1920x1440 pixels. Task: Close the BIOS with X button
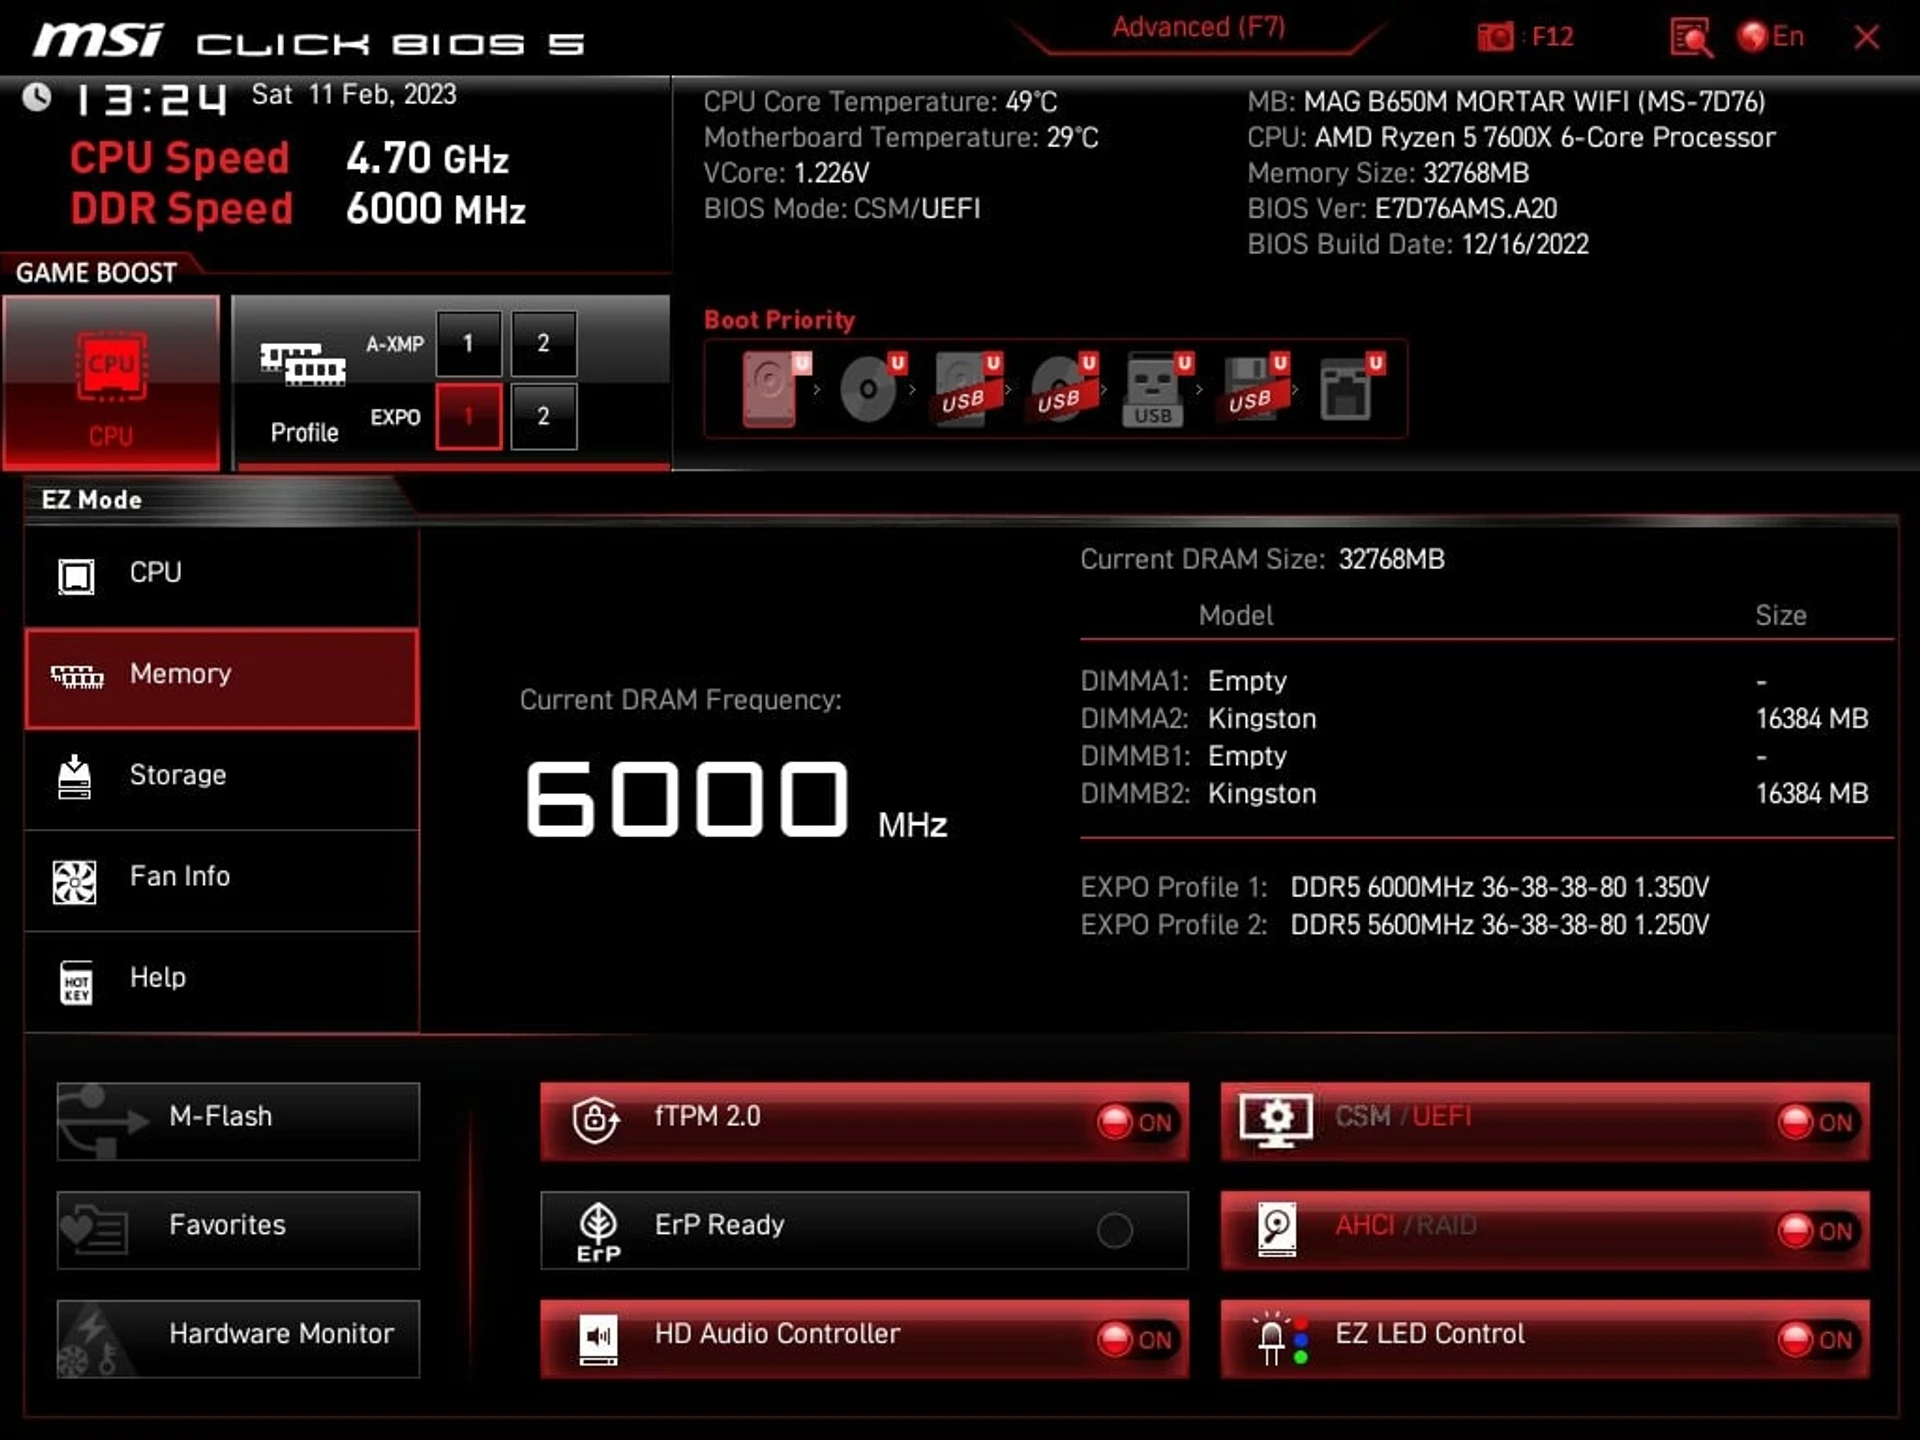tap(1866, 37)
